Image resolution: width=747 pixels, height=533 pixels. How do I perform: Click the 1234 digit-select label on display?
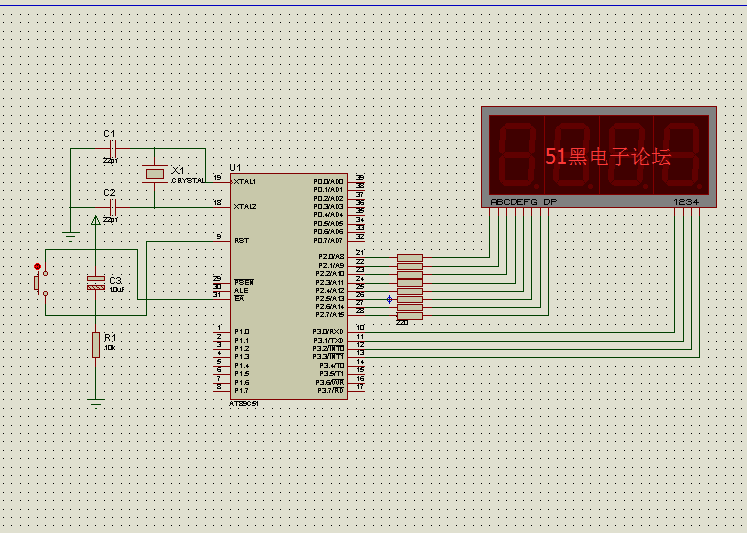coord(686,202)
